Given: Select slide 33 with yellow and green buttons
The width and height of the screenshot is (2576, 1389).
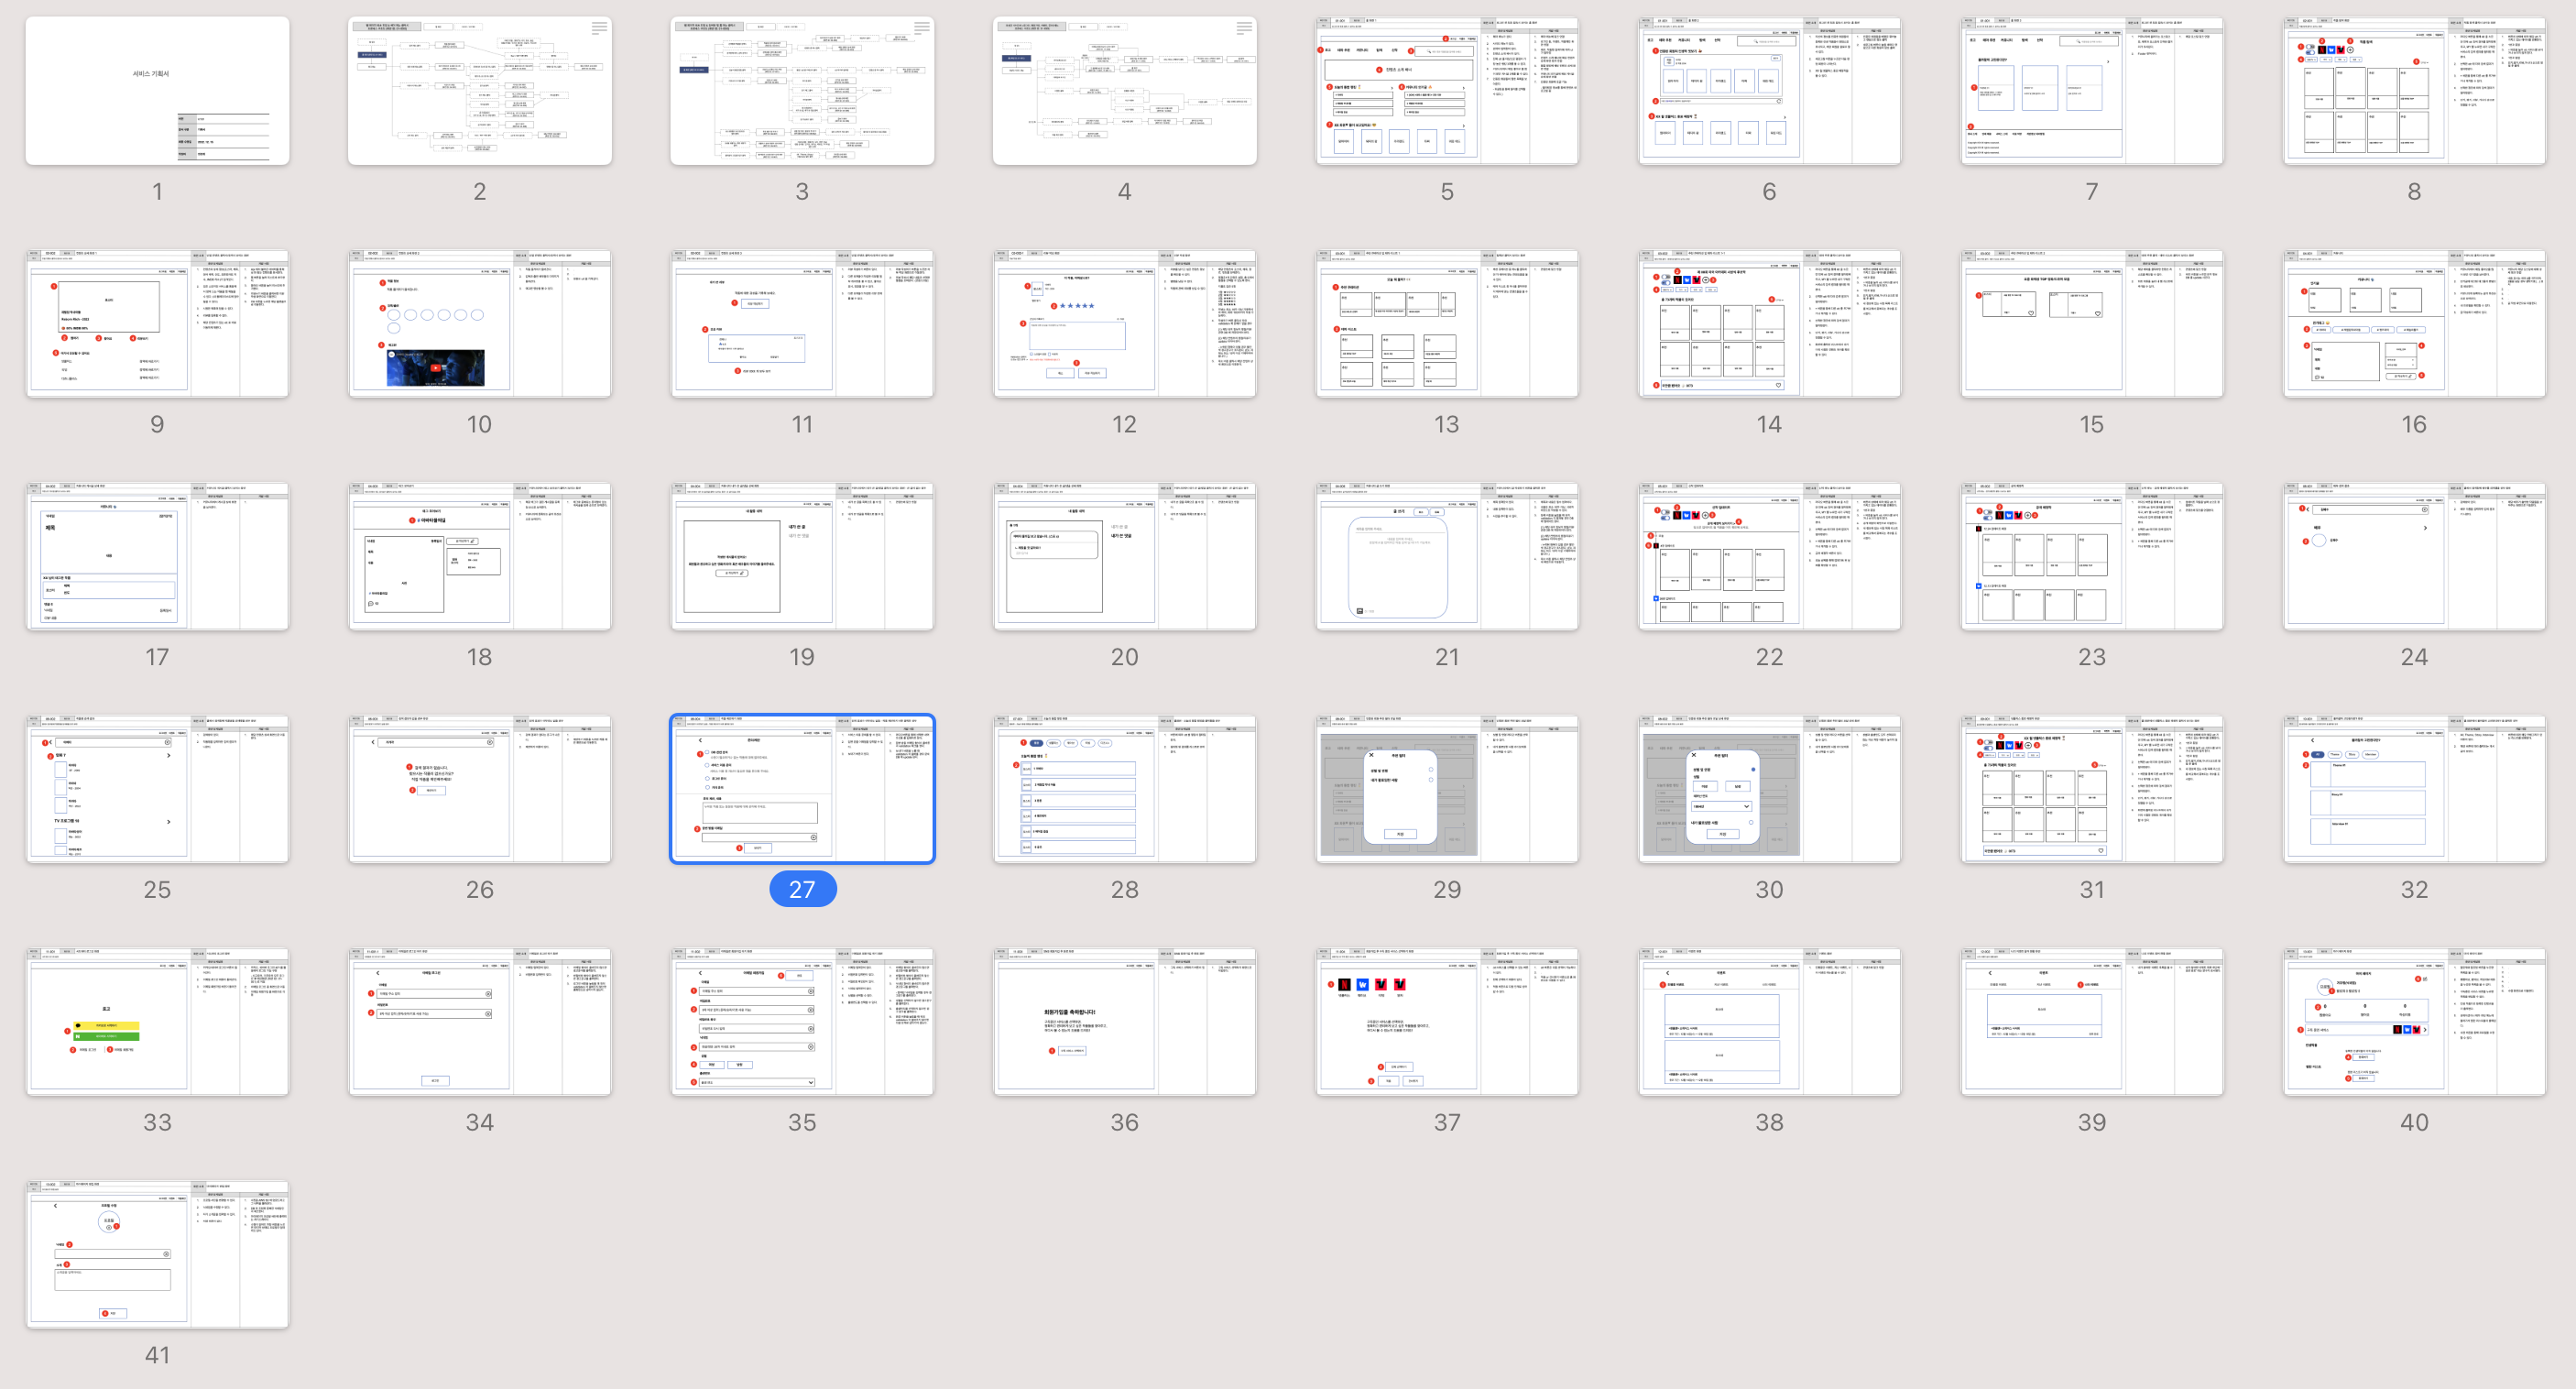Looking at the screenshot, I should click(157, 1022).
